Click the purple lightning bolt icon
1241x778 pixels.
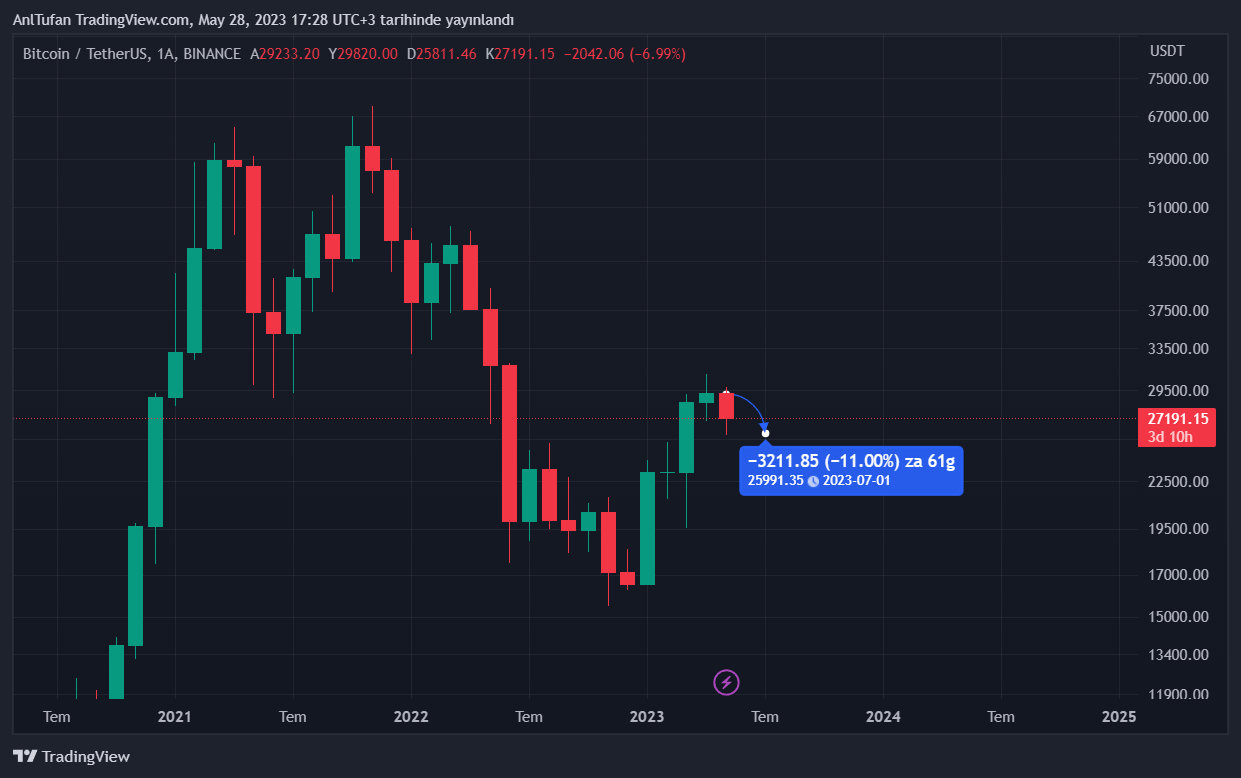[x=727, y=683]
